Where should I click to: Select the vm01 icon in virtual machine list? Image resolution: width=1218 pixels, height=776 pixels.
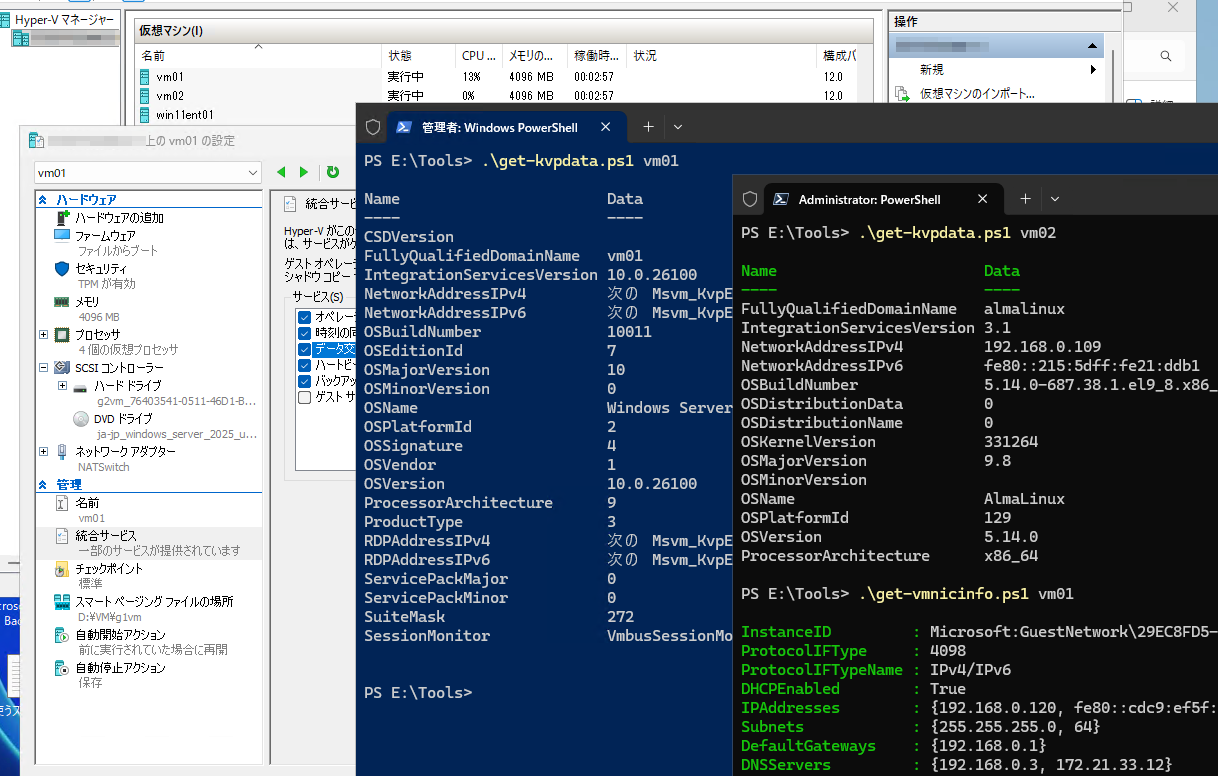(x=145, y=77)
